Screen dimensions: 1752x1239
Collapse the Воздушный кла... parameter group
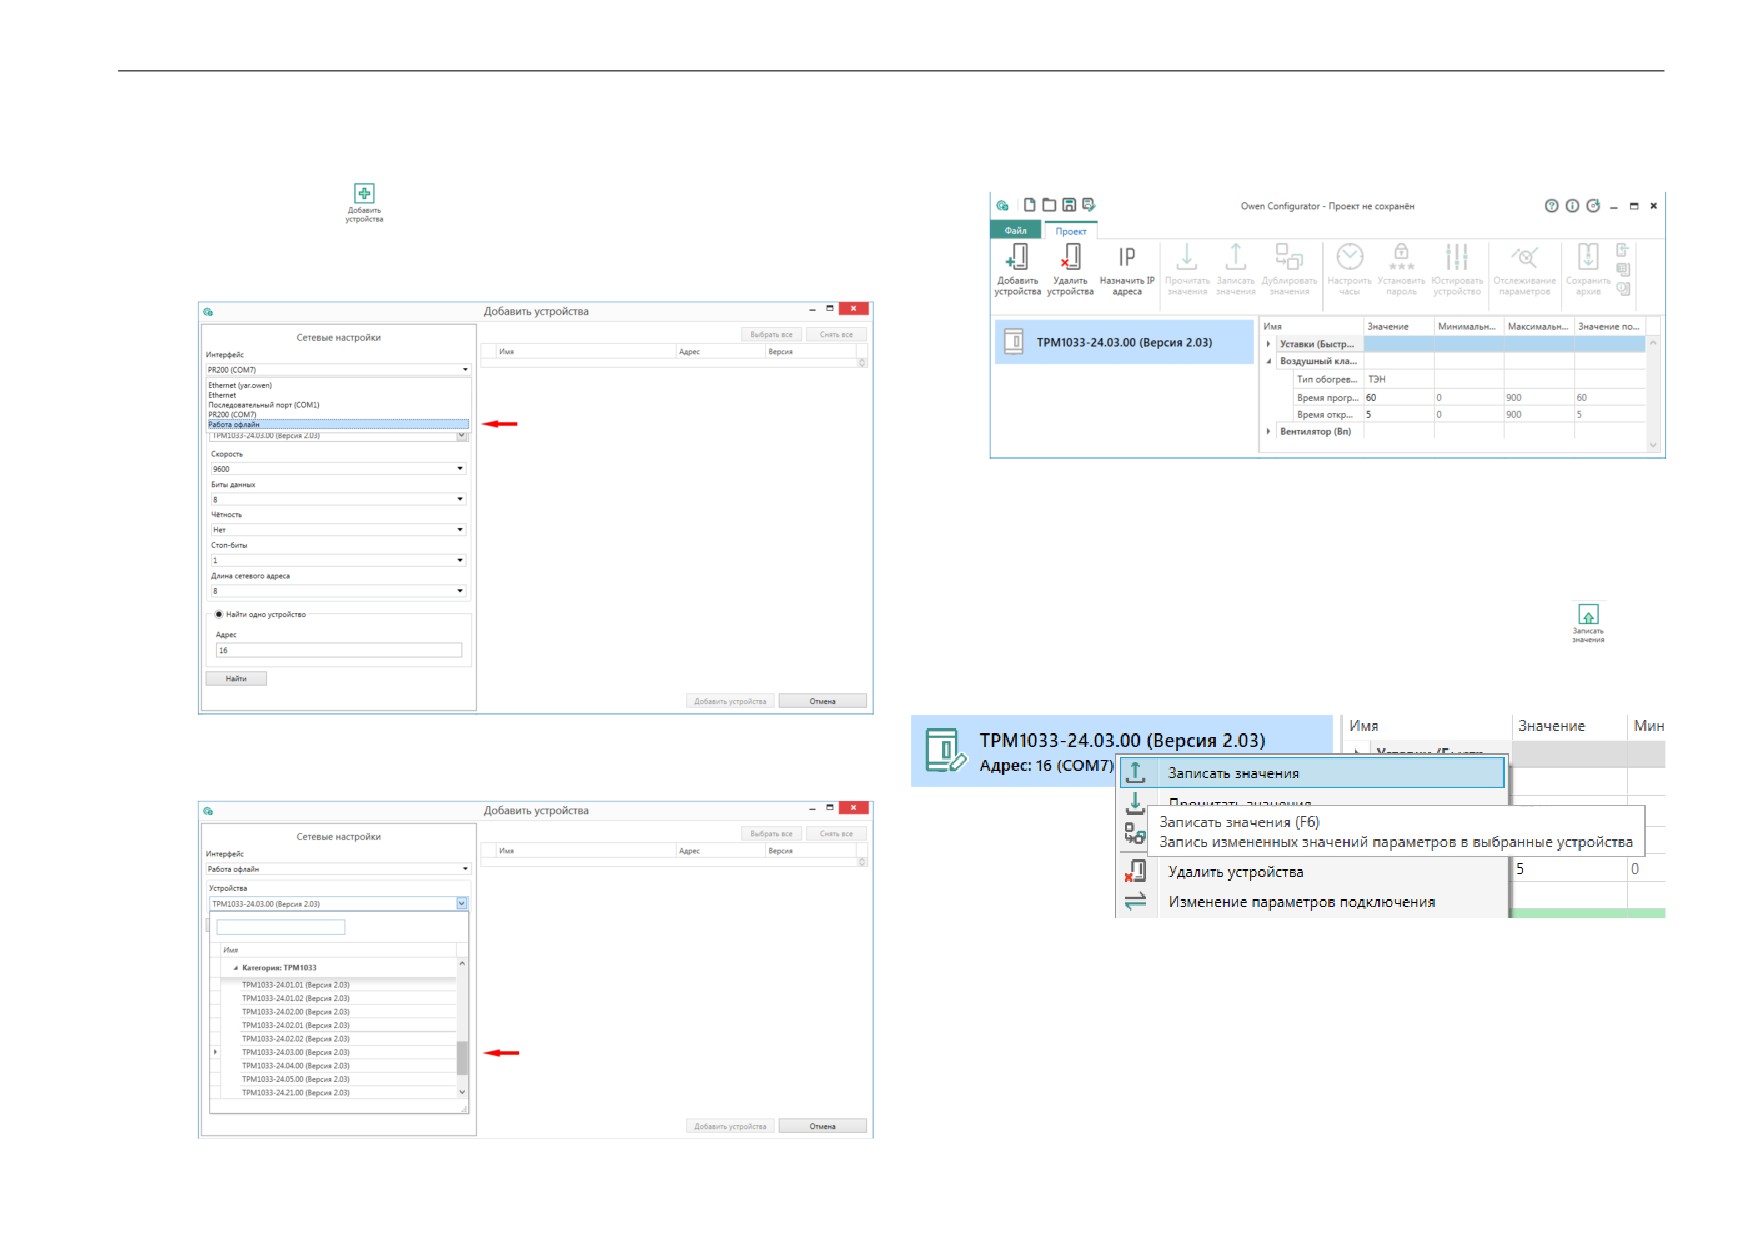point(1269,361)
